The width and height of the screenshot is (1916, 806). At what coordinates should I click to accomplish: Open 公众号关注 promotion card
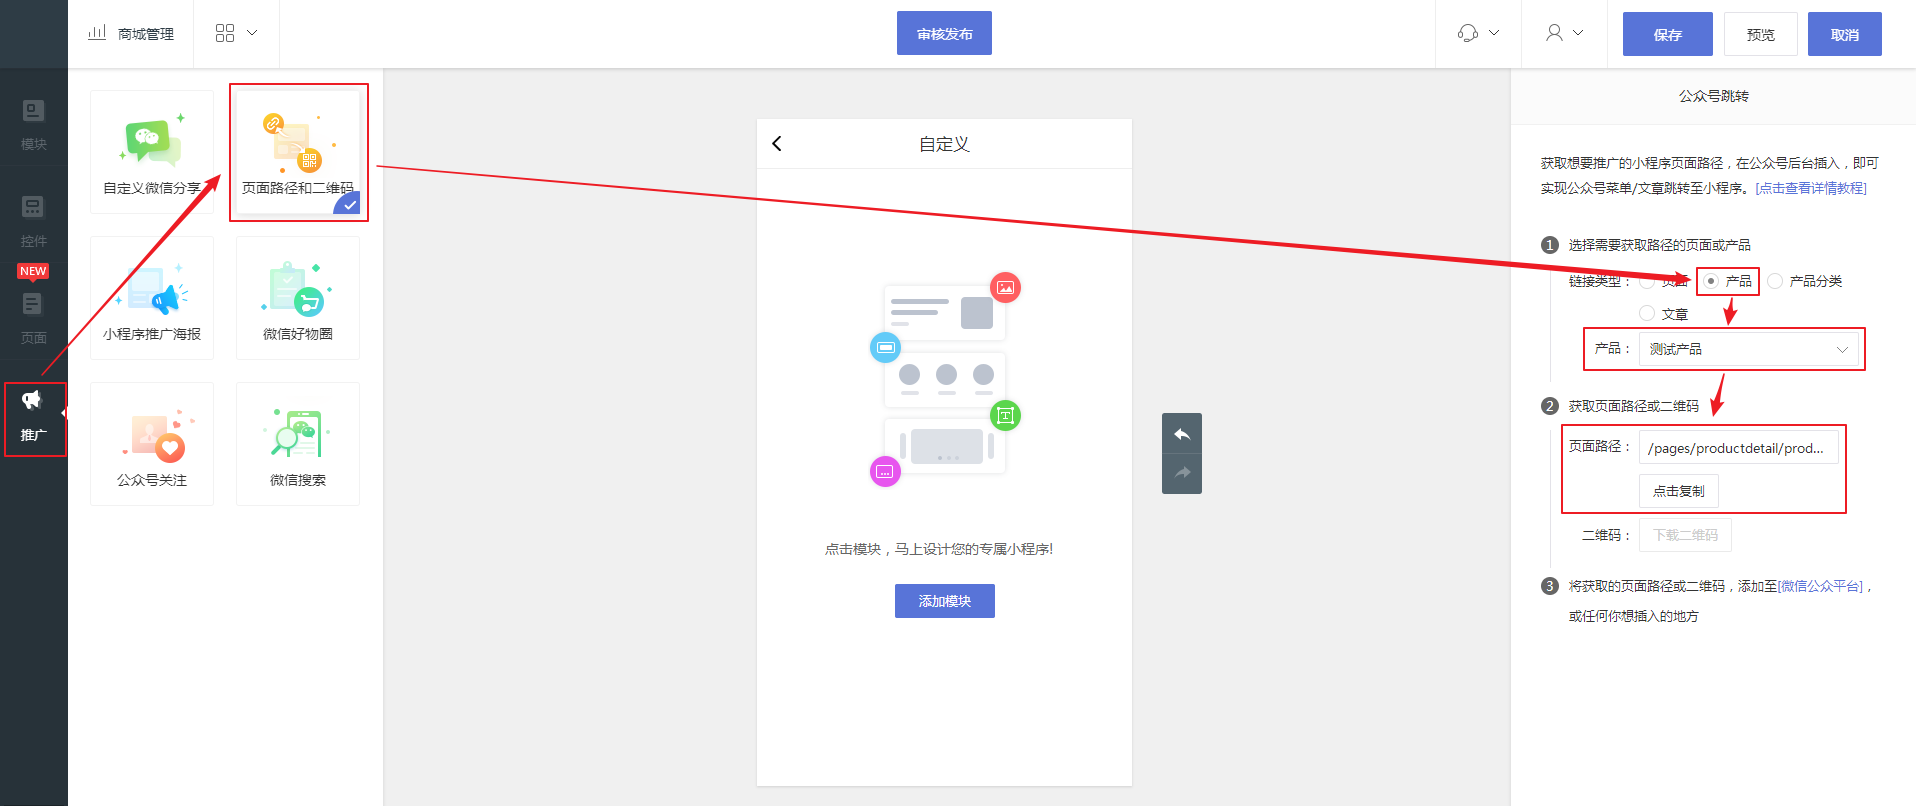point(152,444)
